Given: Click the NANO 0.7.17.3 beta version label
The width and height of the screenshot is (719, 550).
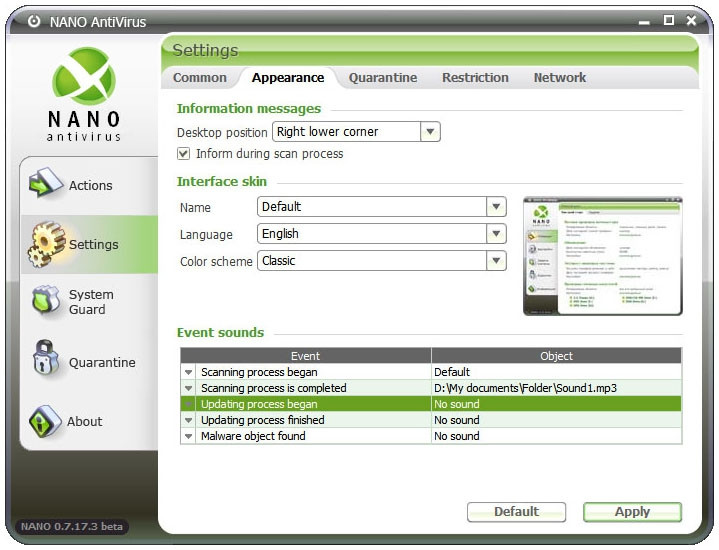Looking at the screenshot, I should [x=72, y=526].
